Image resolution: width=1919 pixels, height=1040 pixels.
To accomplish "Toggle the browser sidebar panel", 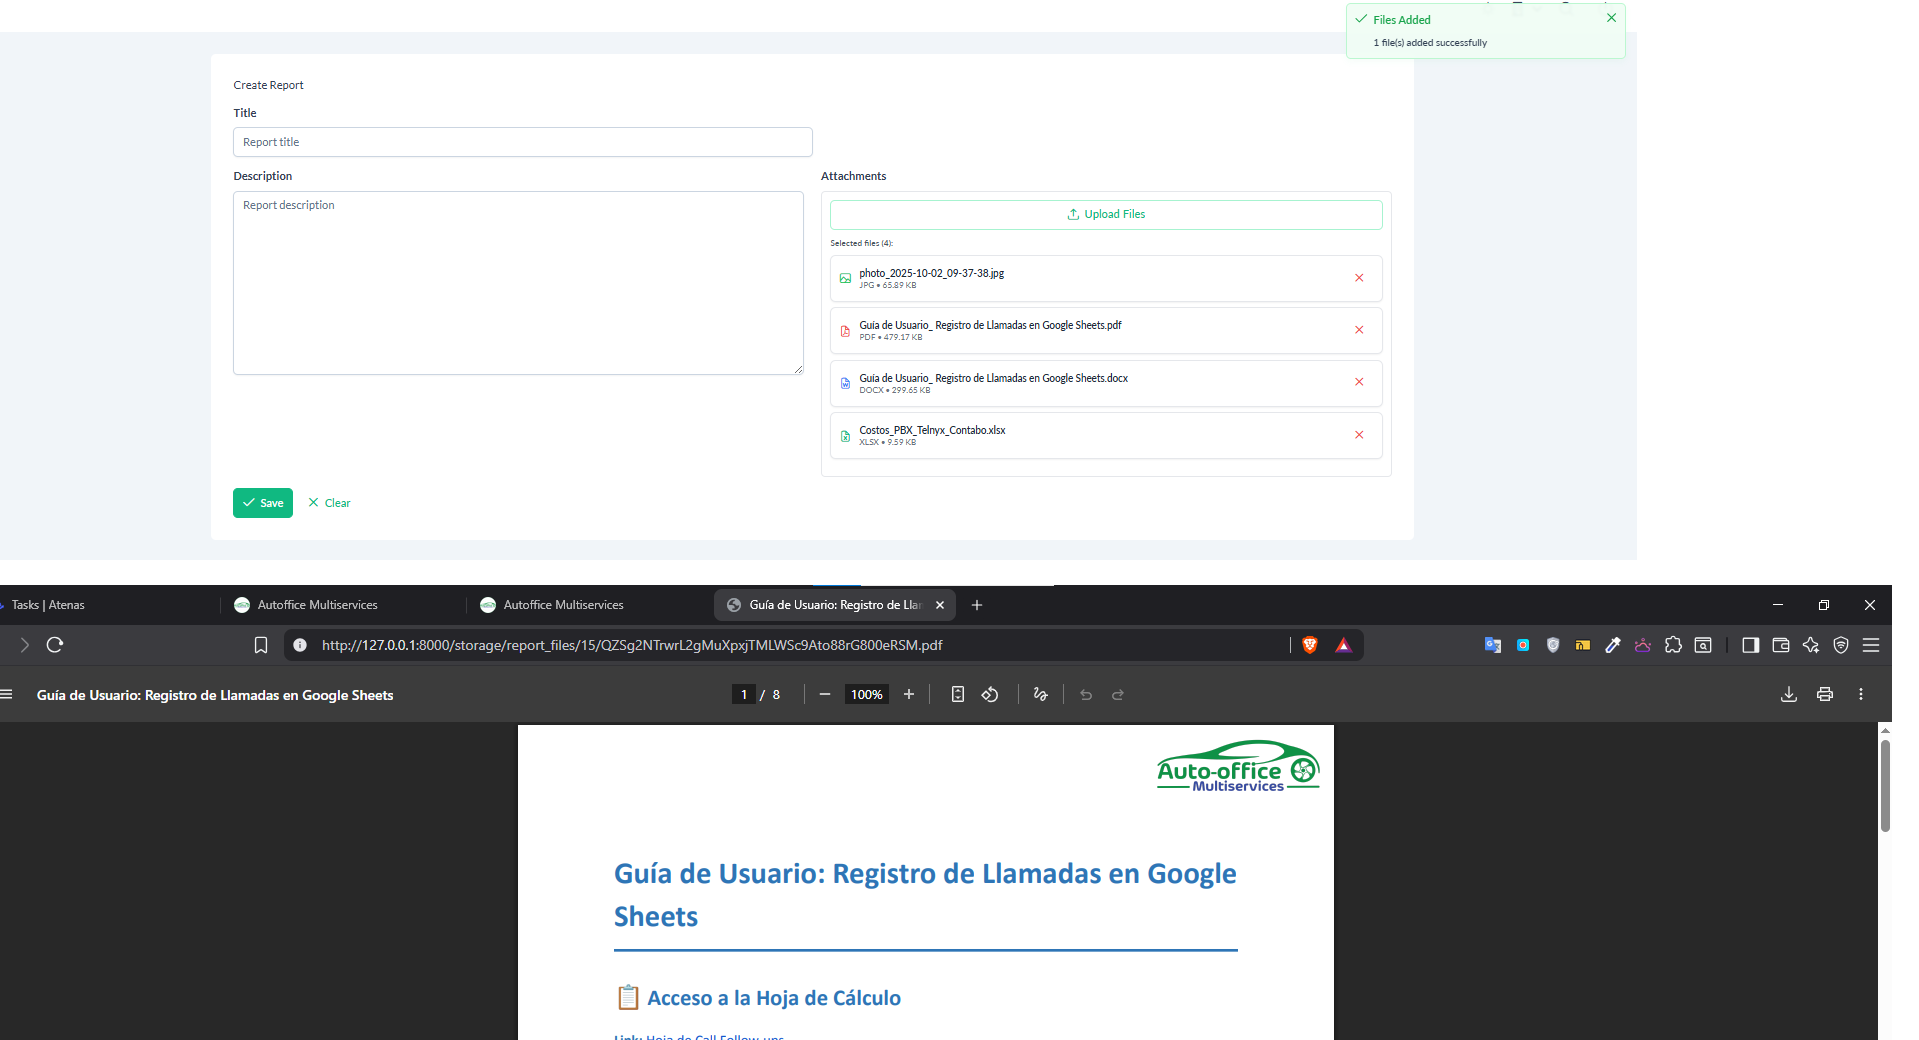I will [1750, 645].
